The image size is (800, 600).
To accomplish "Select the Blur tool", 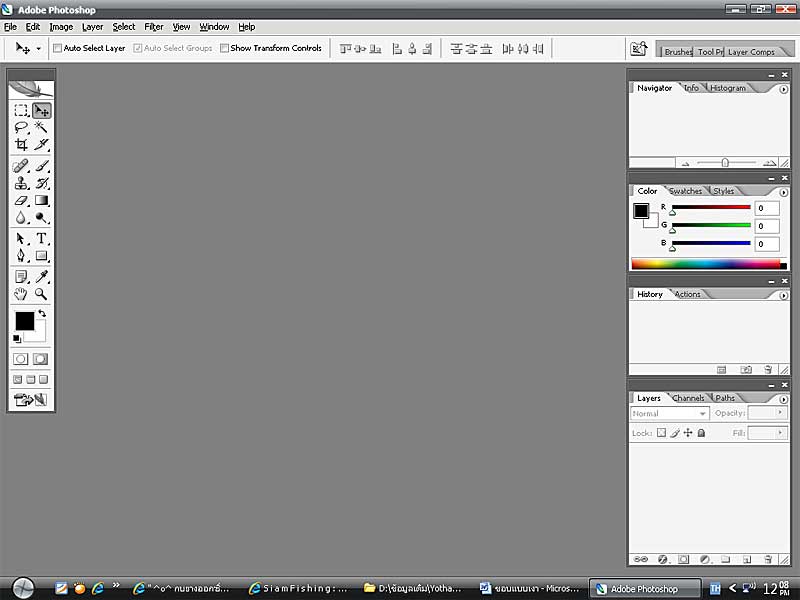I will tap(21, 218).
